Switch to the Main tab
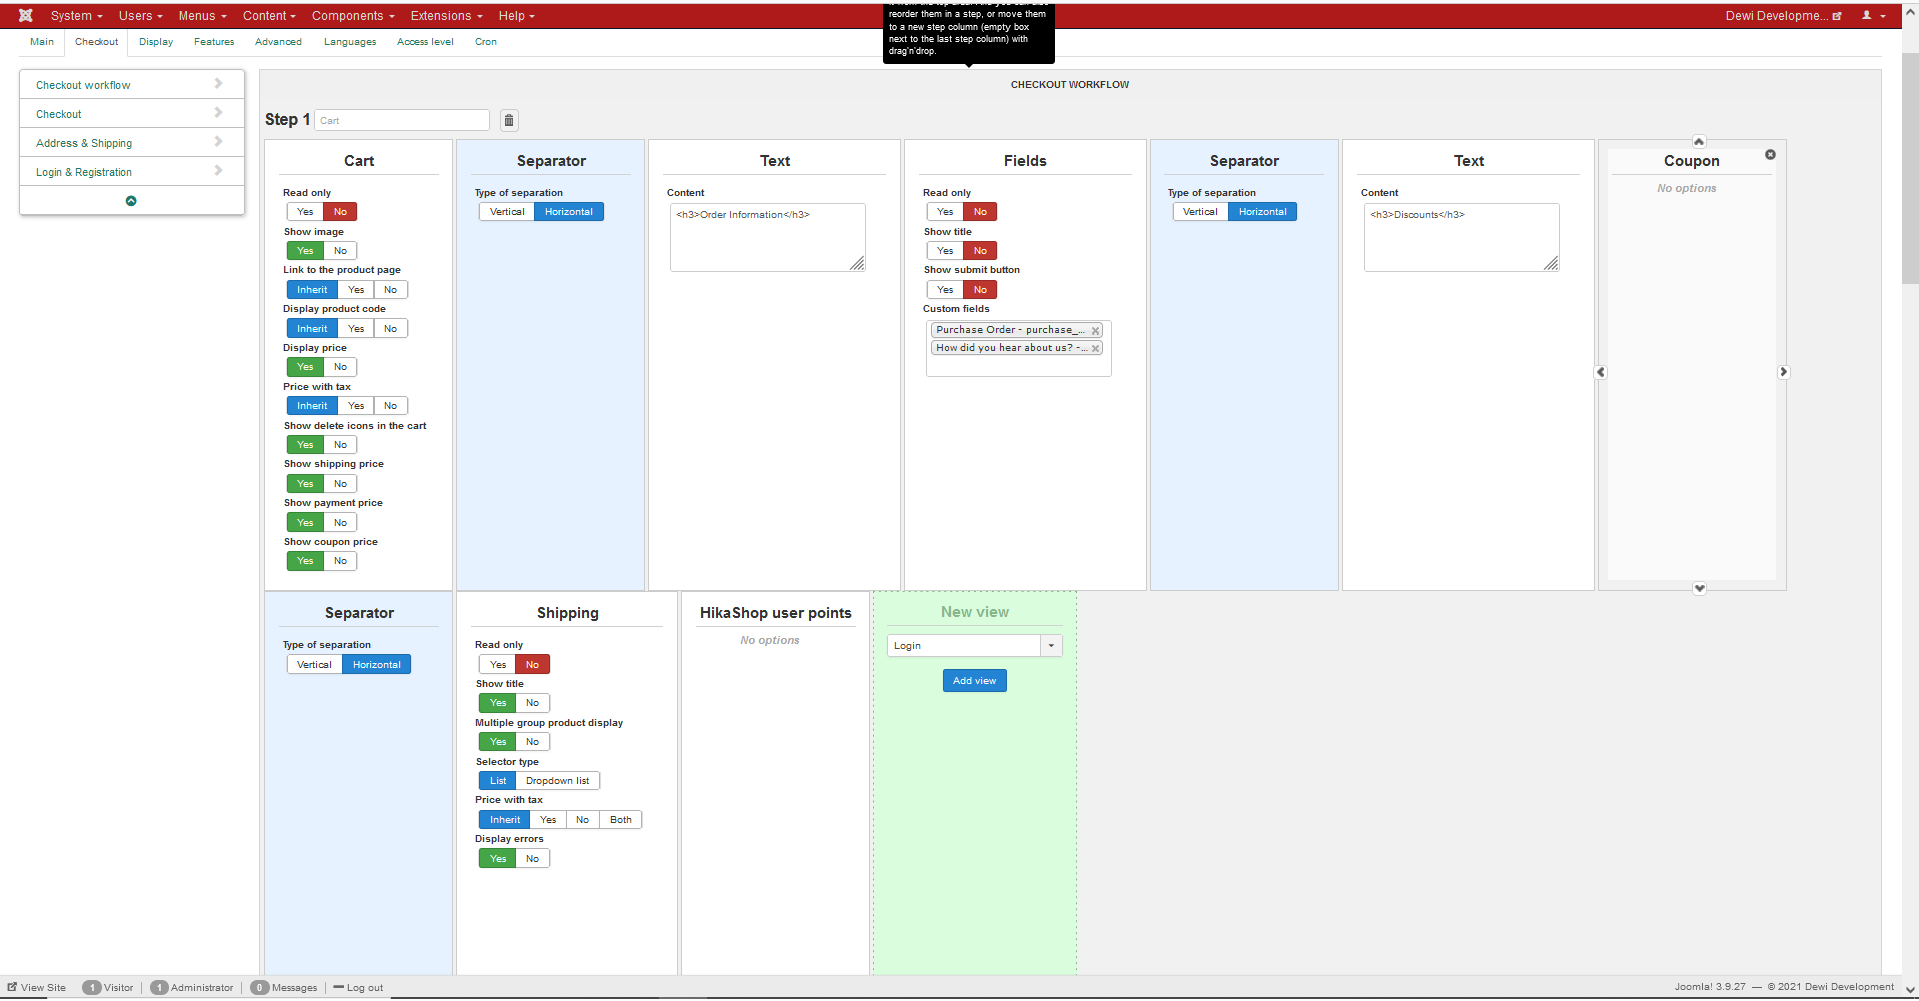The image size is (1919, 1001). pyautogui.click(x=42, y=42)
